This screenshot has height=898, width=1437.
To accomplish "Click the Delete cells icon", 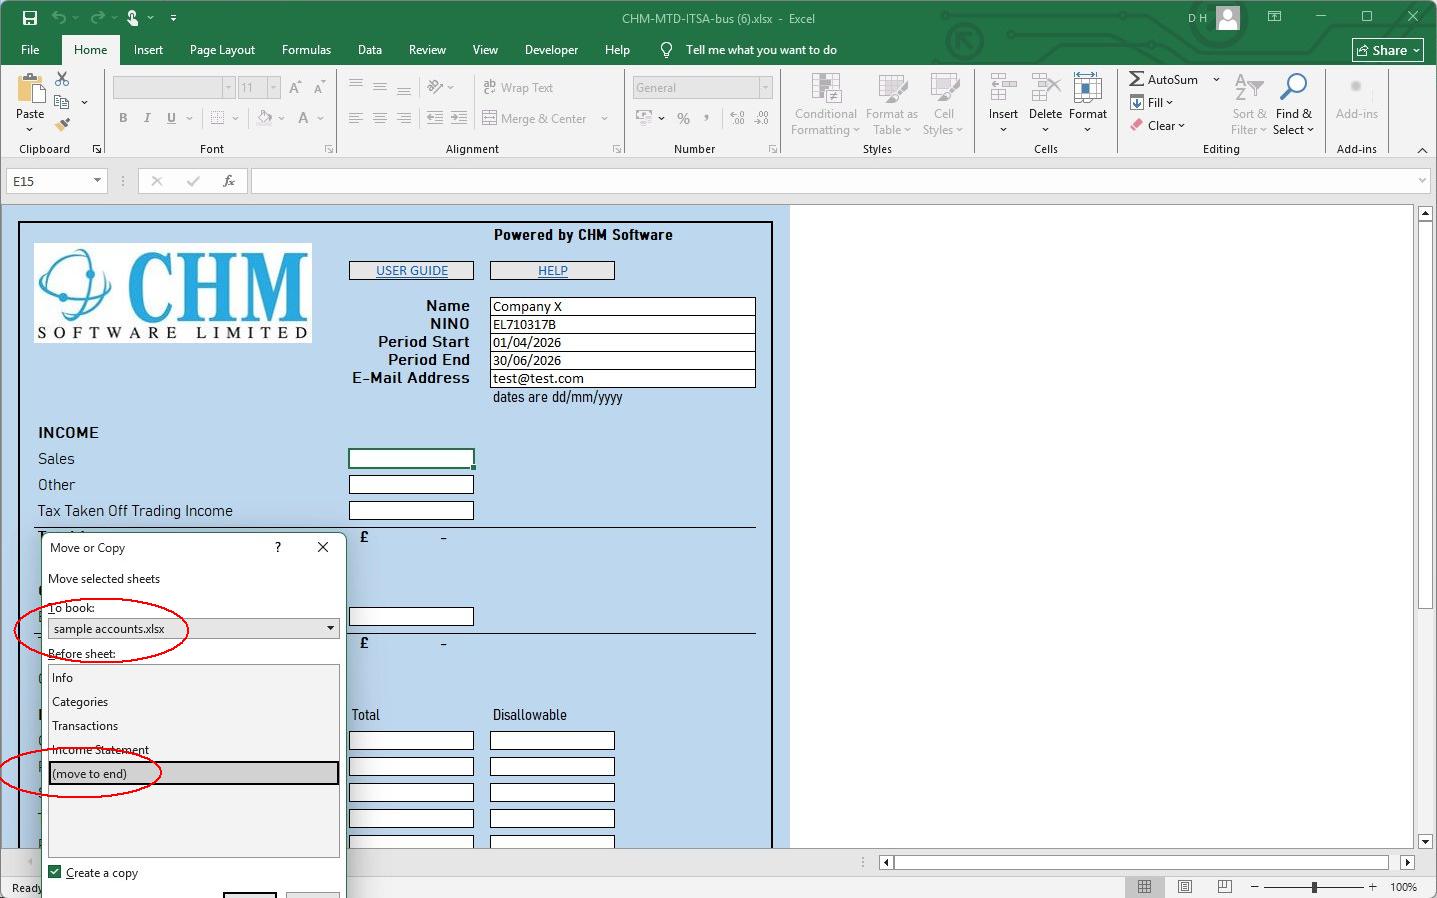I will click(x=1045, y=88).
